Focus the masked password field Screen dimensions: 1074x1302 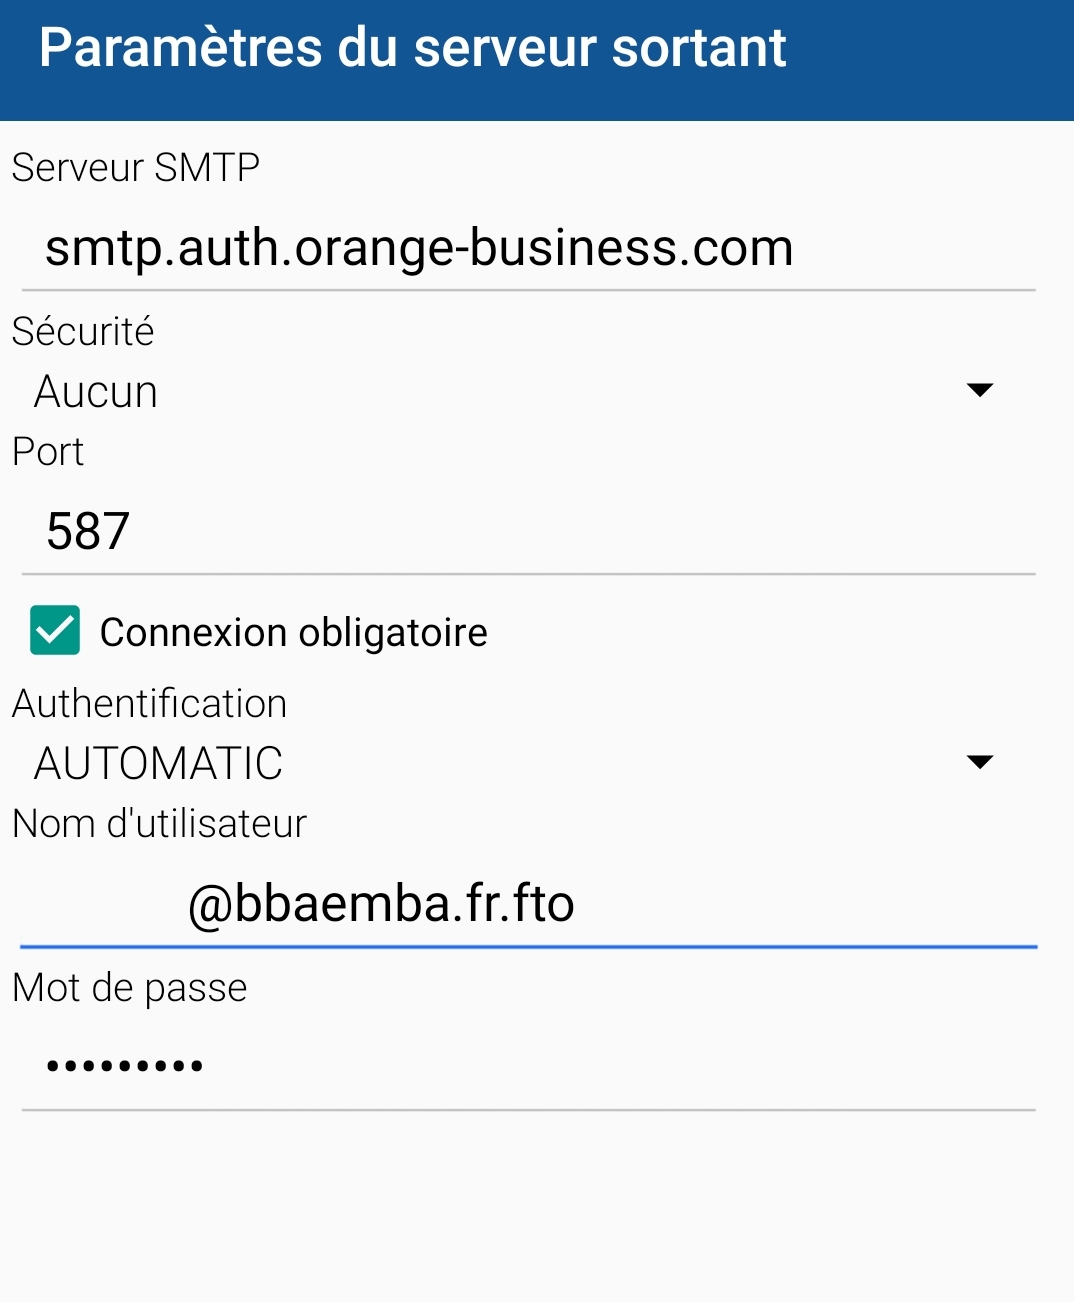click(x=126, y=1066)
